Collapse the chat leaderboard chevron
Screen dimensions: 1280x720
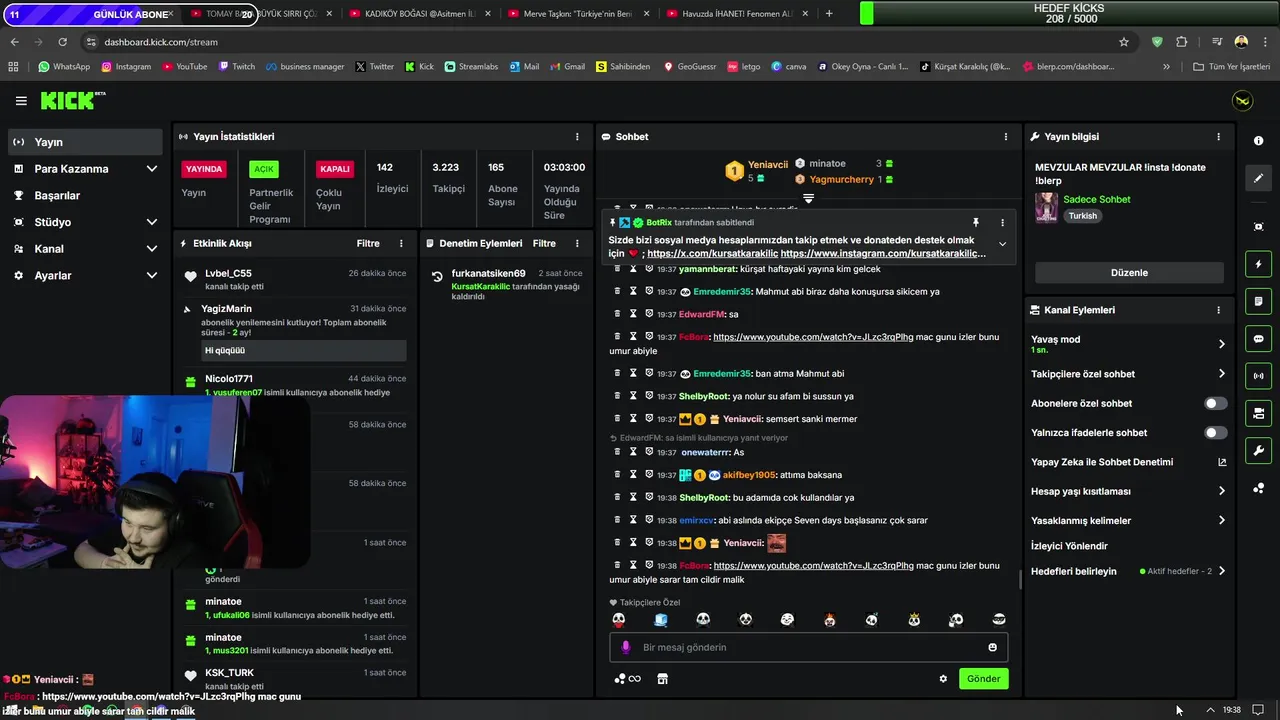(x=808, y=198)
